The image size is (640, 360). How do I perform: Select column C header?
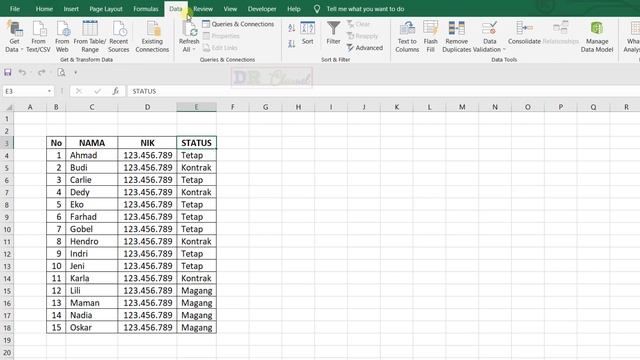point(92,107)
